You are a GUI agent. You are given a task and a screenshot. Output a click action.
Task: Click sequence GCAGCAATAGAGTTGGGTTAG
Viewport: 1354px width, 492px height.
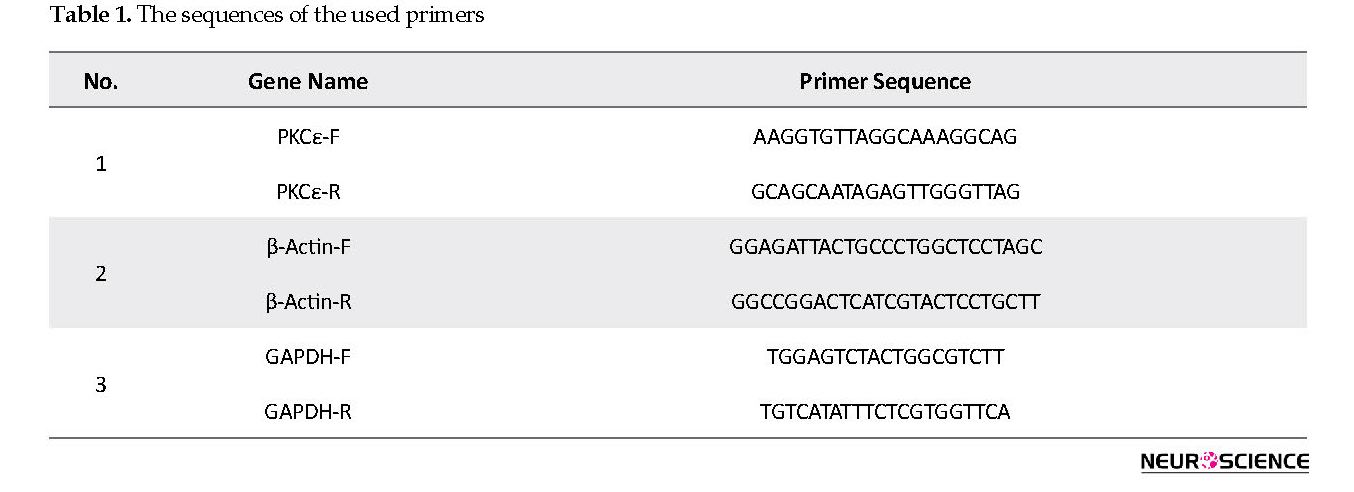click(885, 192)
